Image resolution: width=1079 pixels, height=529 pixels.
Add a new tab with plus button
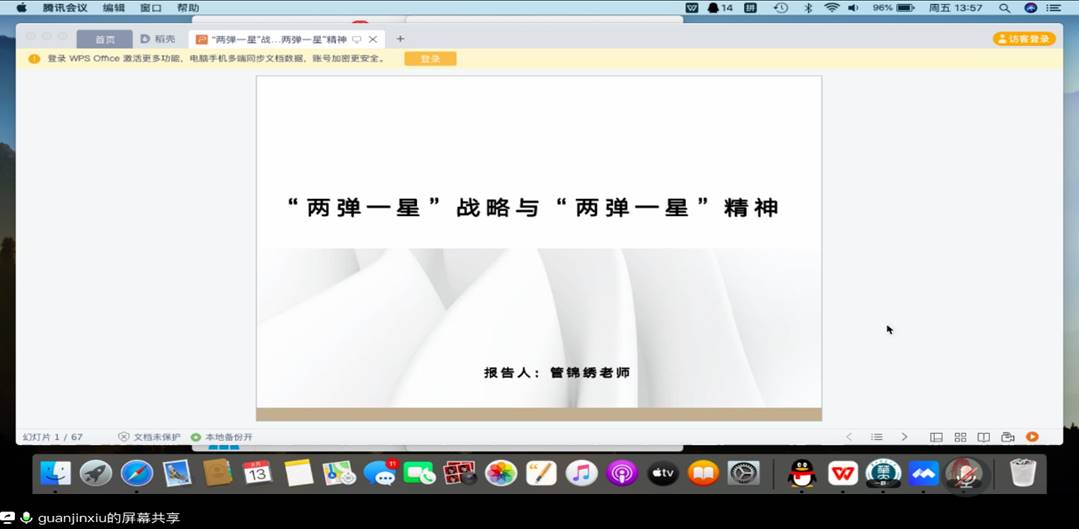coord(400,39)
